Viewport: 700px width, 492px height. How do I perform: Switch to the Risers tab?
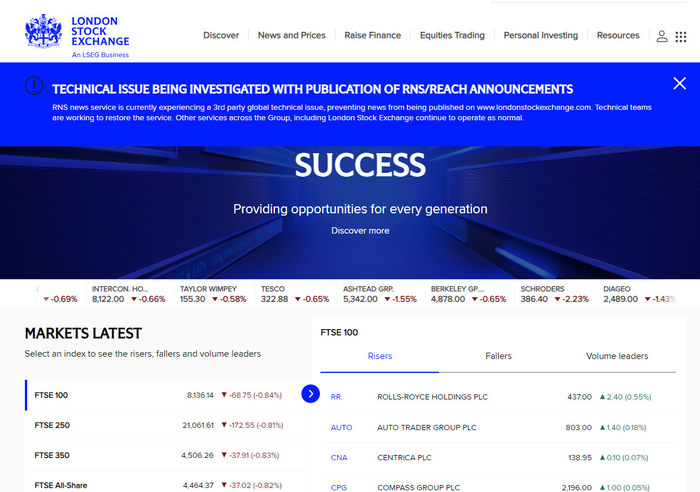[380, 356]
